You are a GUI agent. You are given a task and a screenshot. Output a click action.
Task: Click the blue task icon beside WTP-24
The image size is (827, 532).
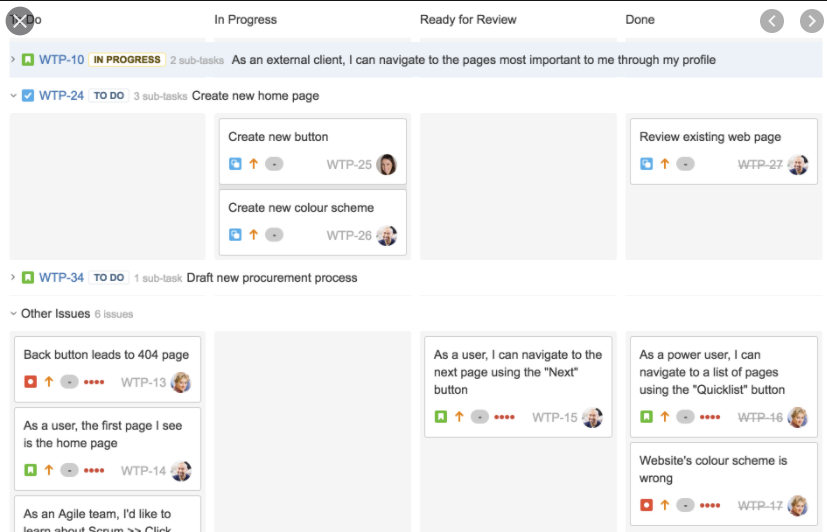(x=28, y=96)
